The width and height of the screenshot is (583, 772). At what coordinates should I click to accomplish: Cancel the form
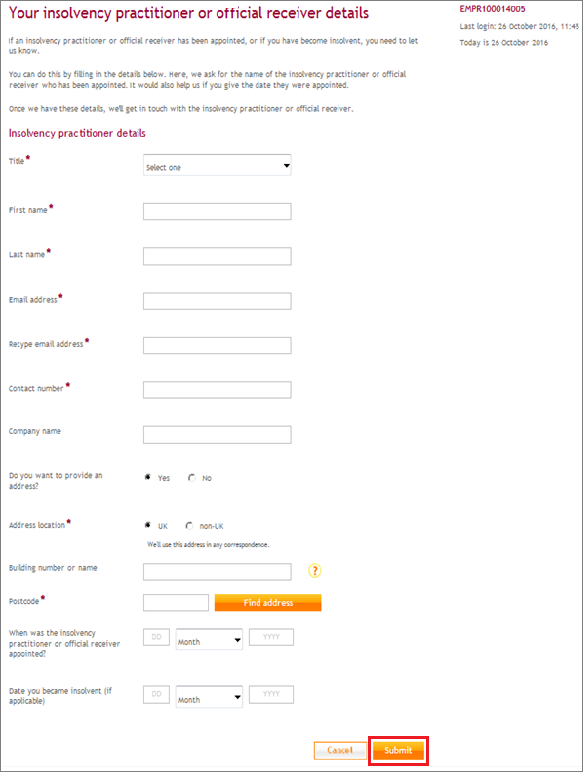click(x=340, y=750)
